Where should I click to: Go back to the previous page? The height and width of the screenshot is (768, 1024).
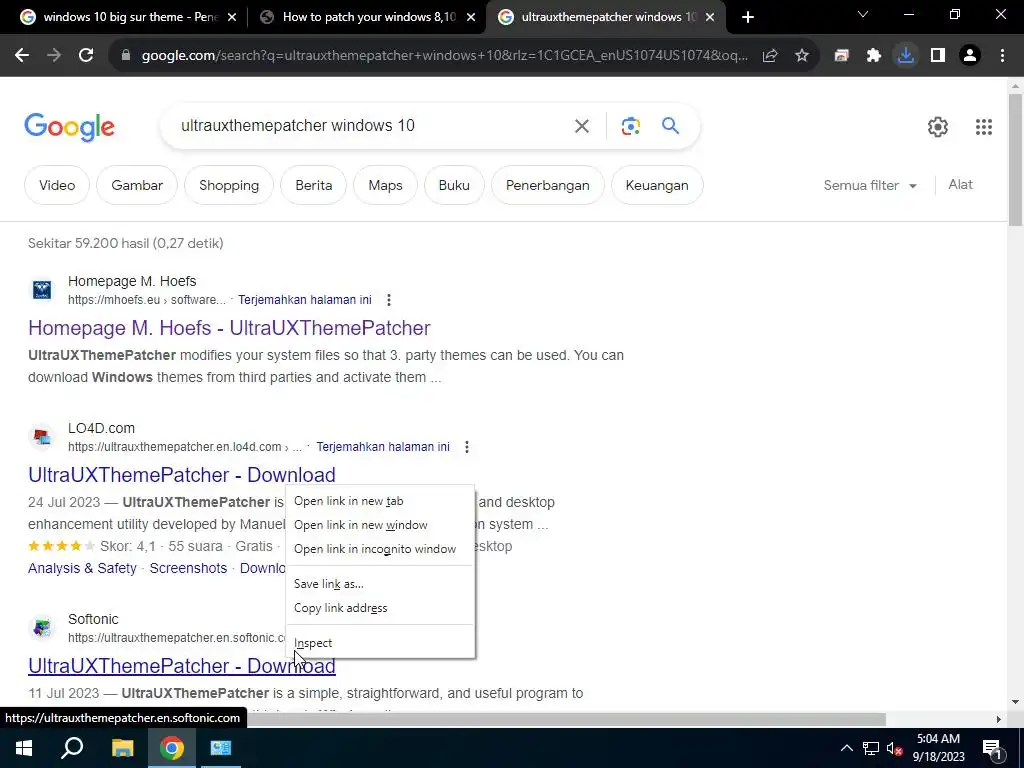coord(22,56)
